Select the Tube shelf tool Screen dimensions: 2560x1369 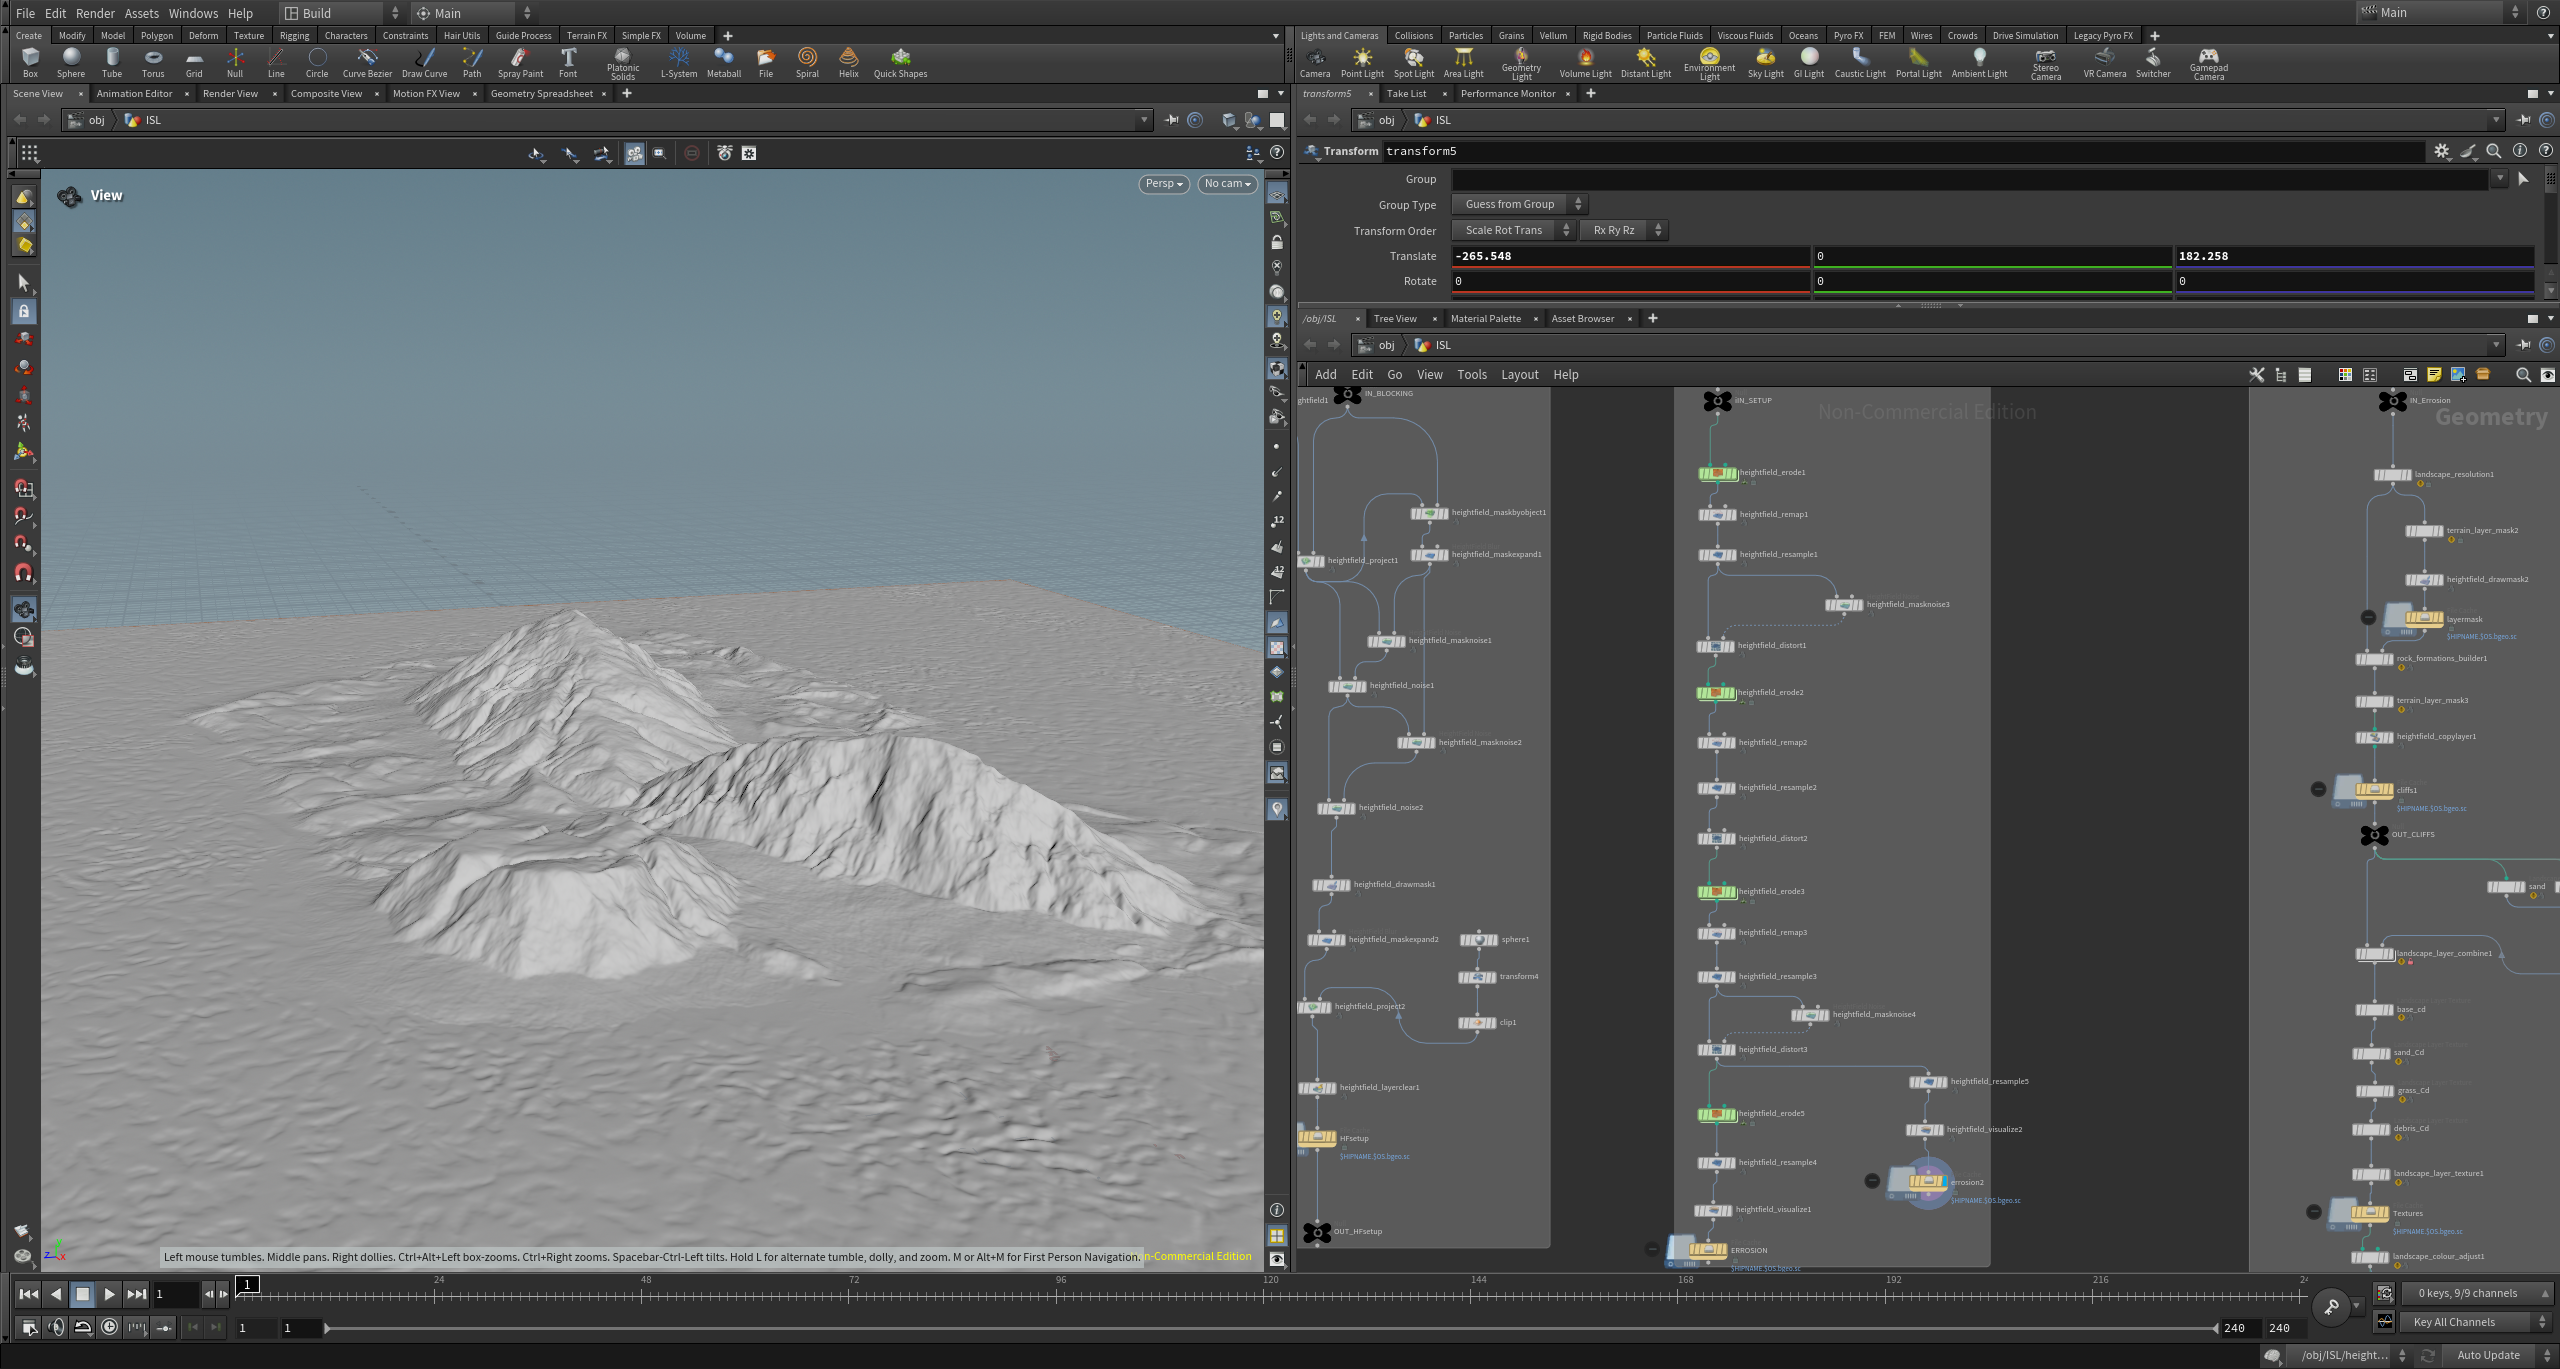click(x=112, y=62)
